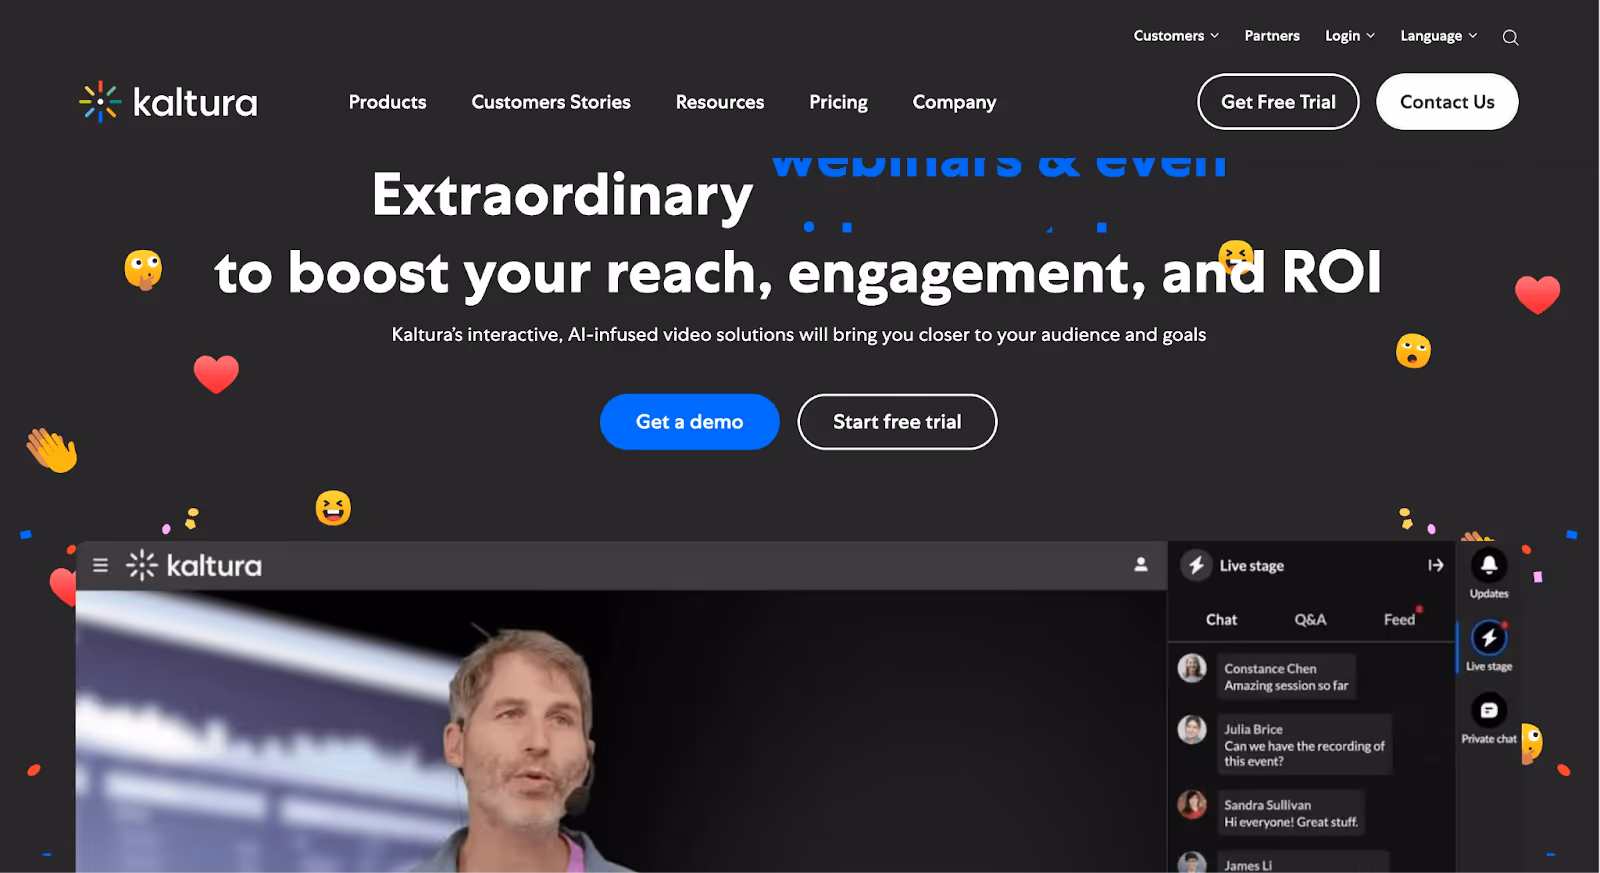Open the Language dropdown
This screenshot has height=873, width=1600.
[1438, 36]
